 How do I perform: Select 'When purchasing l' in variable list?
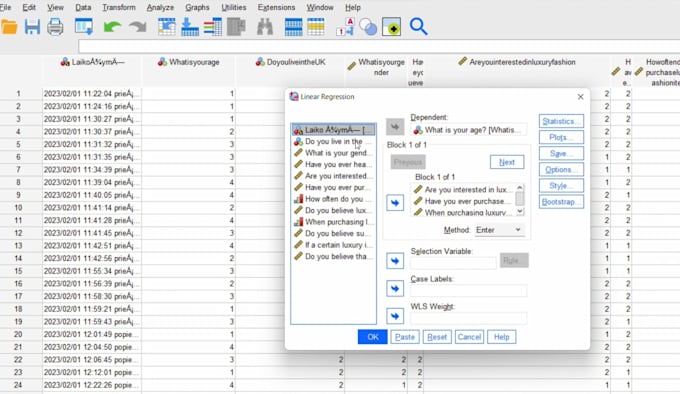(x=333, y=222)
